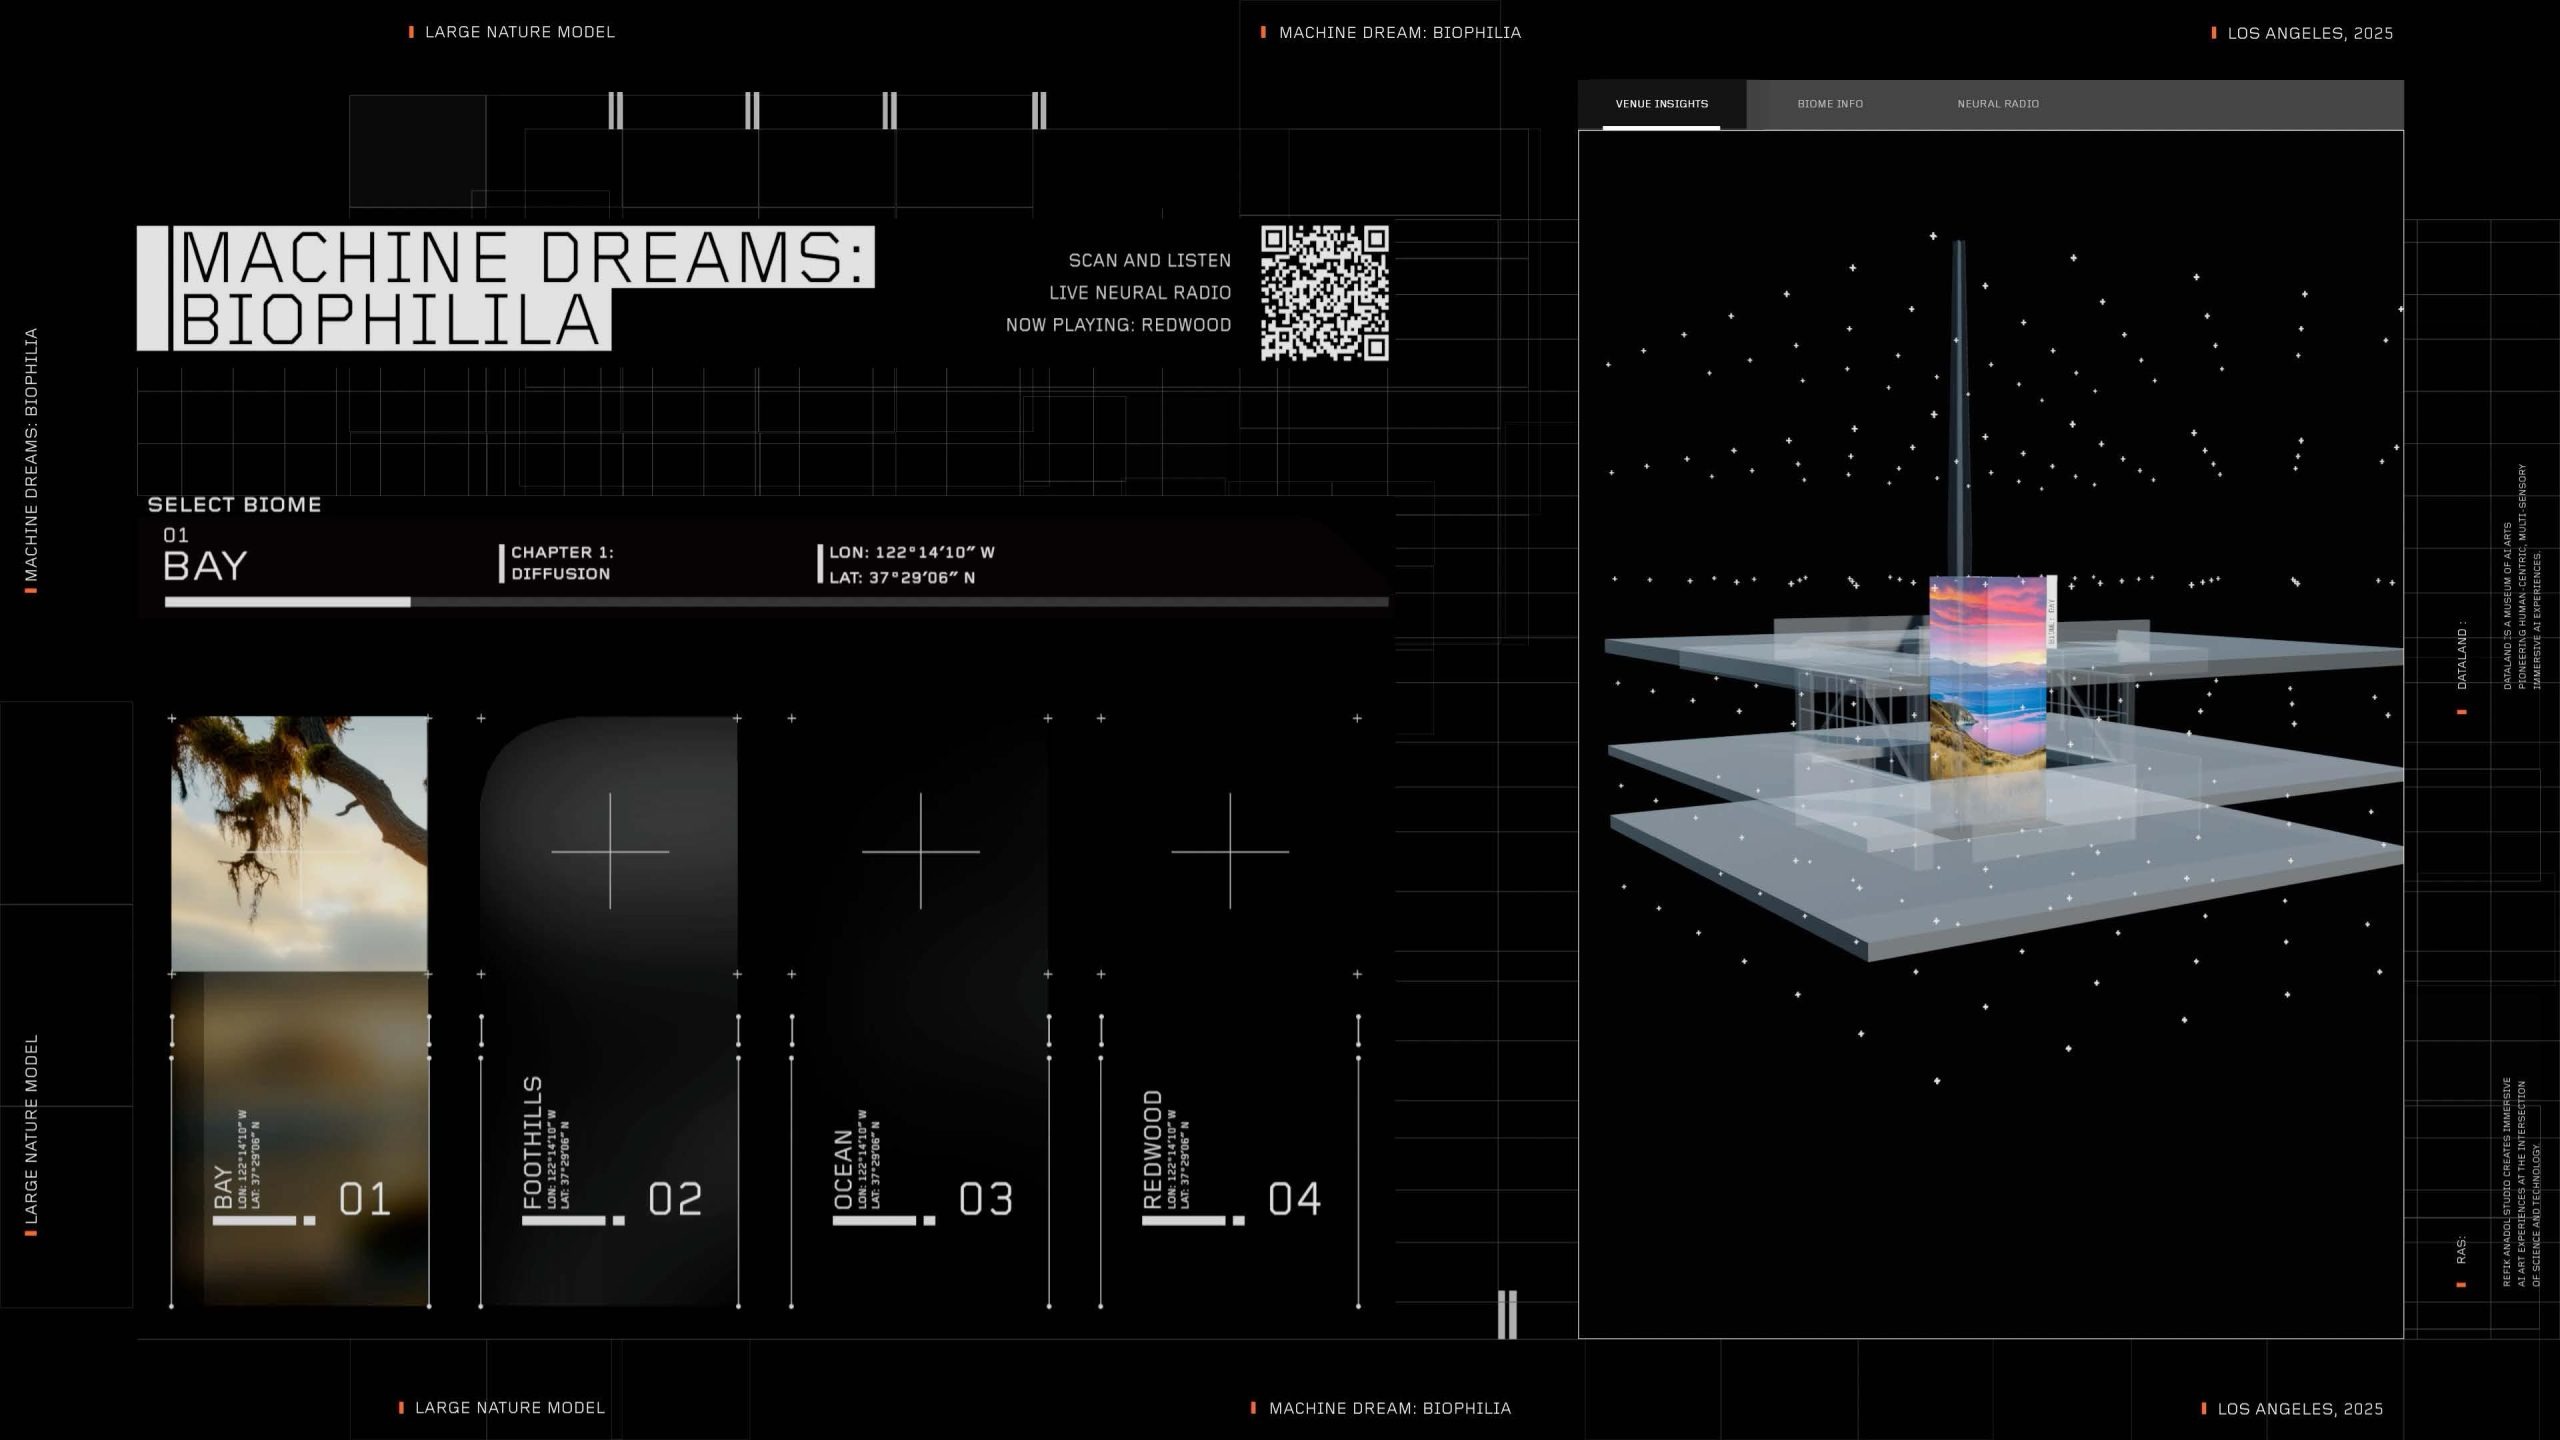Switch to the Biome Info tab
This screenshot has height=1440, width=2560.
[x=1829, y=104]
